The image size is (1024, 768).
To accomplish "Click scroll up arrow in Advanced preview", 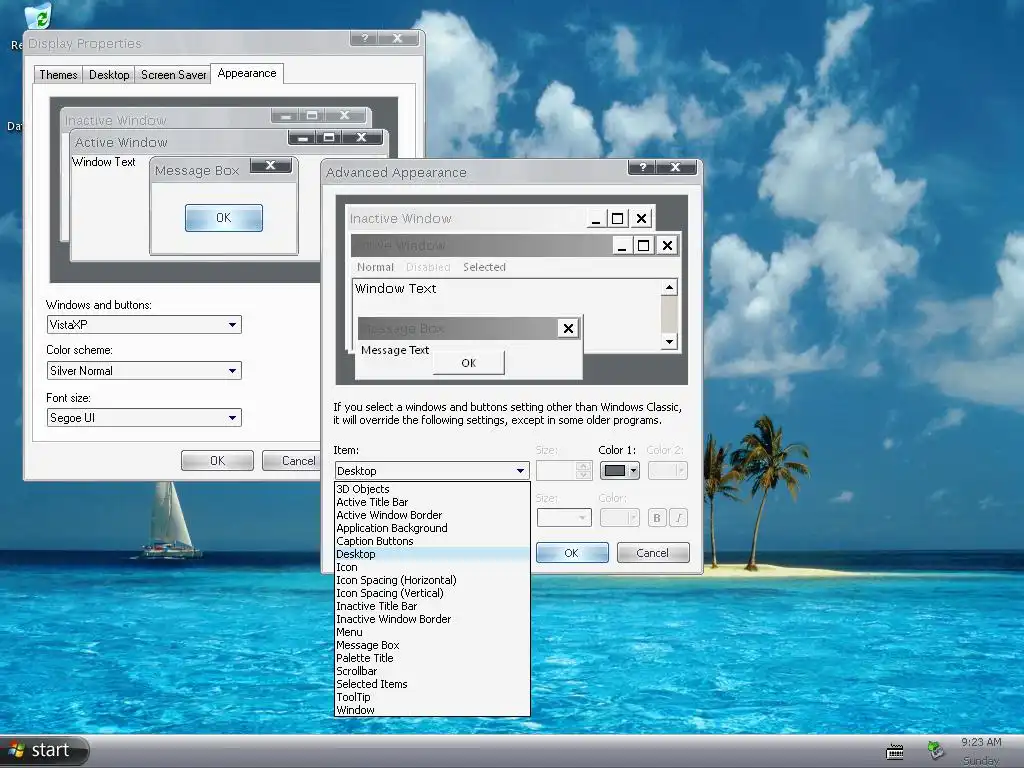I will coord(669,287).
